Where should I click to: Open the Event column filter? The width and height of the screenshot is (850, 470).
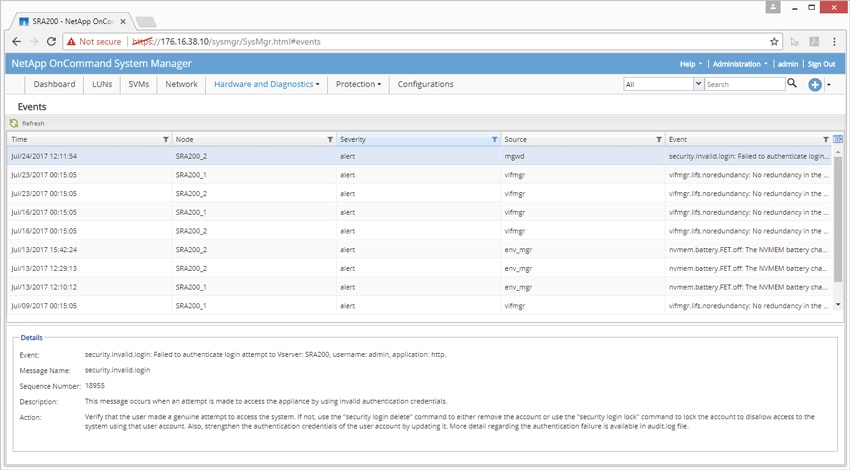tap(826, 139)
